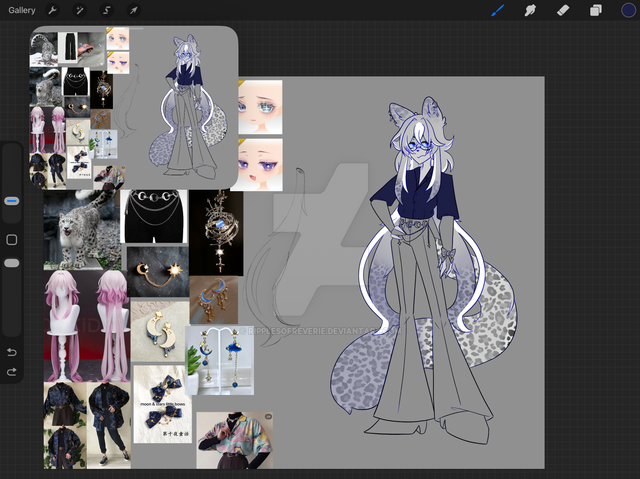Undo the last action
The width and height of the screenshot is (640, 479).
12,352
